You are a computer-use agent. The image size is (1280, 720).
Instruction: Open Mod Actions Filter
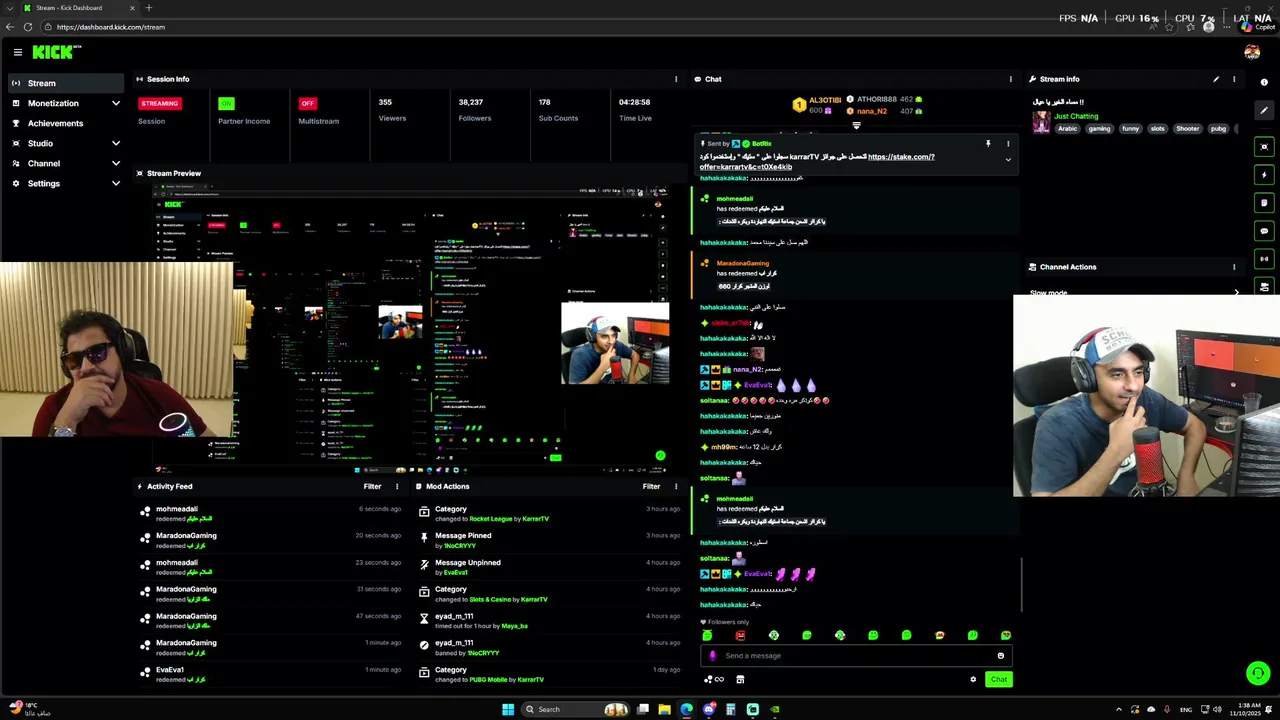click(651, 486)
